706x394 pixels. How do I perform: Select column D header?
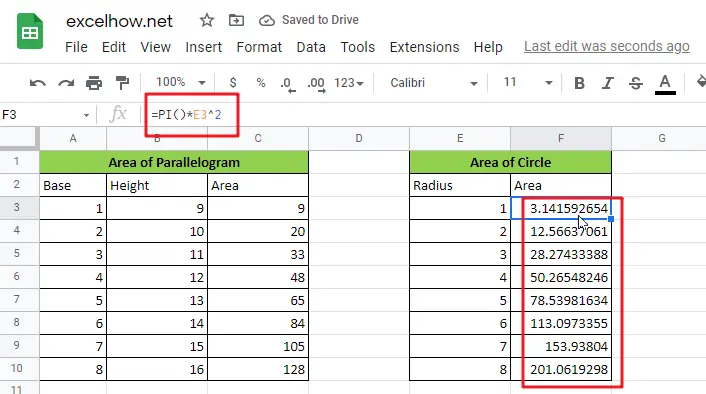(x=359, y=139)
